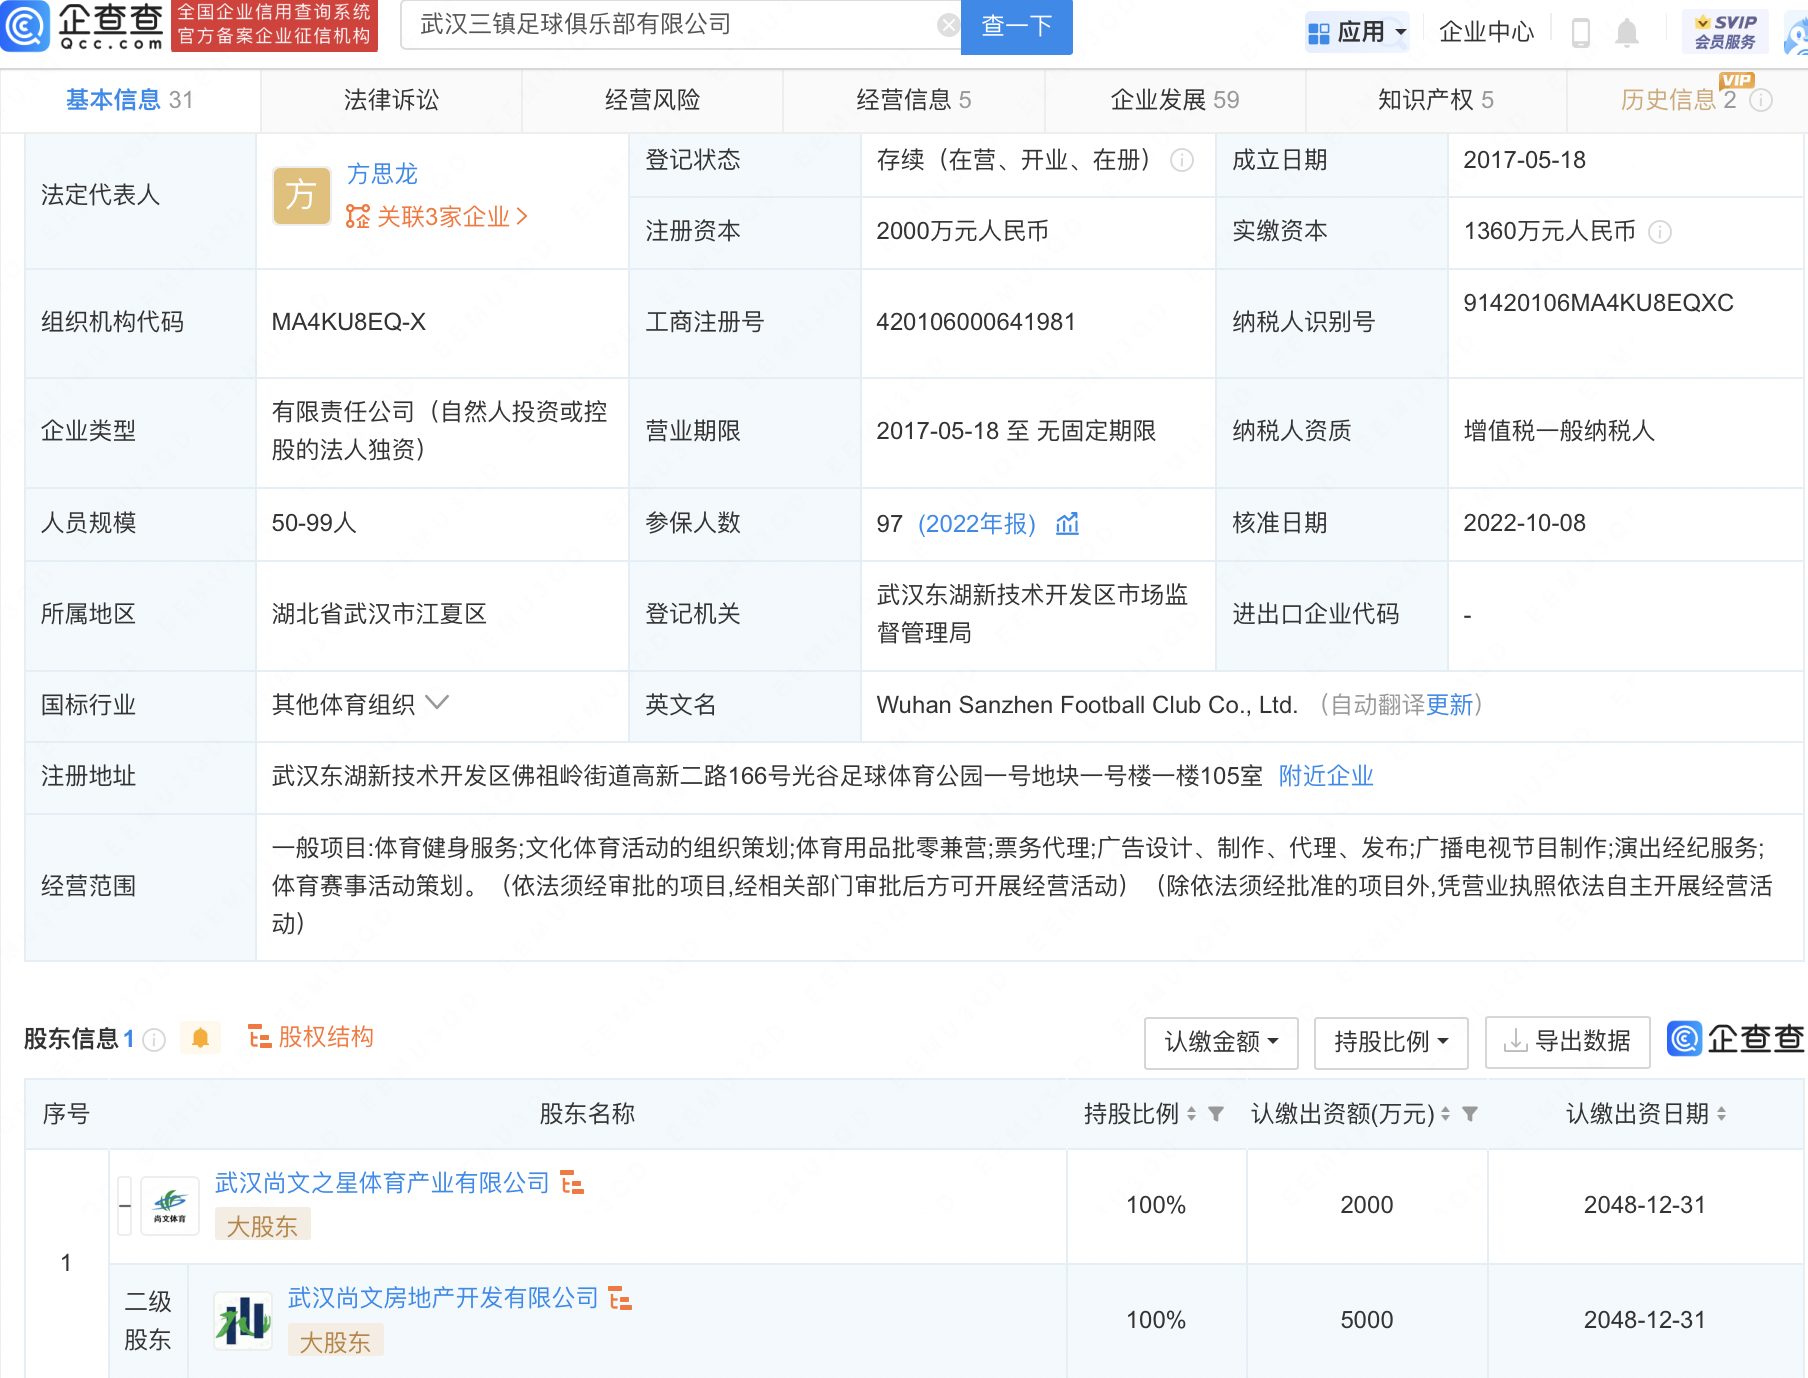Switch to the 知识产权 tab
1808x1378 pixels.
point(1435,100)
